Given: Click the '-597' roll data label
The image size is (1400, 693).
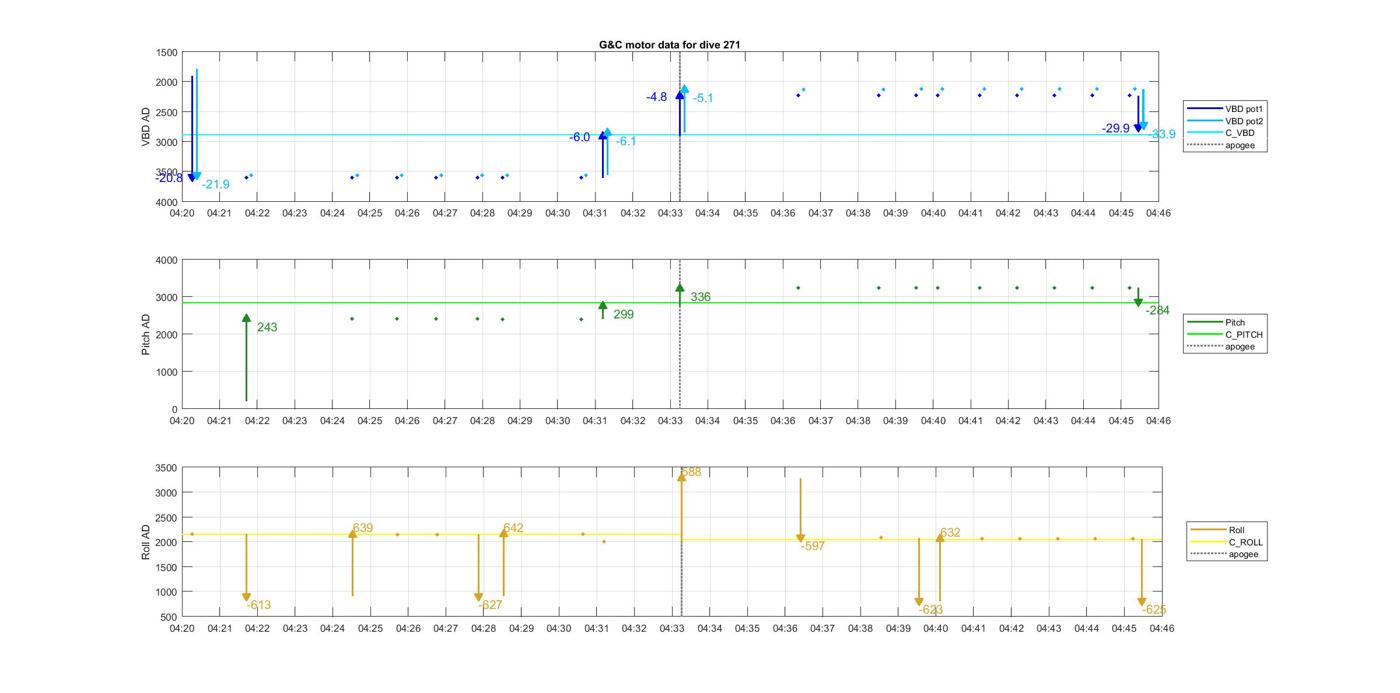Looking at the screenshot, I should click(x=813, y=546).
